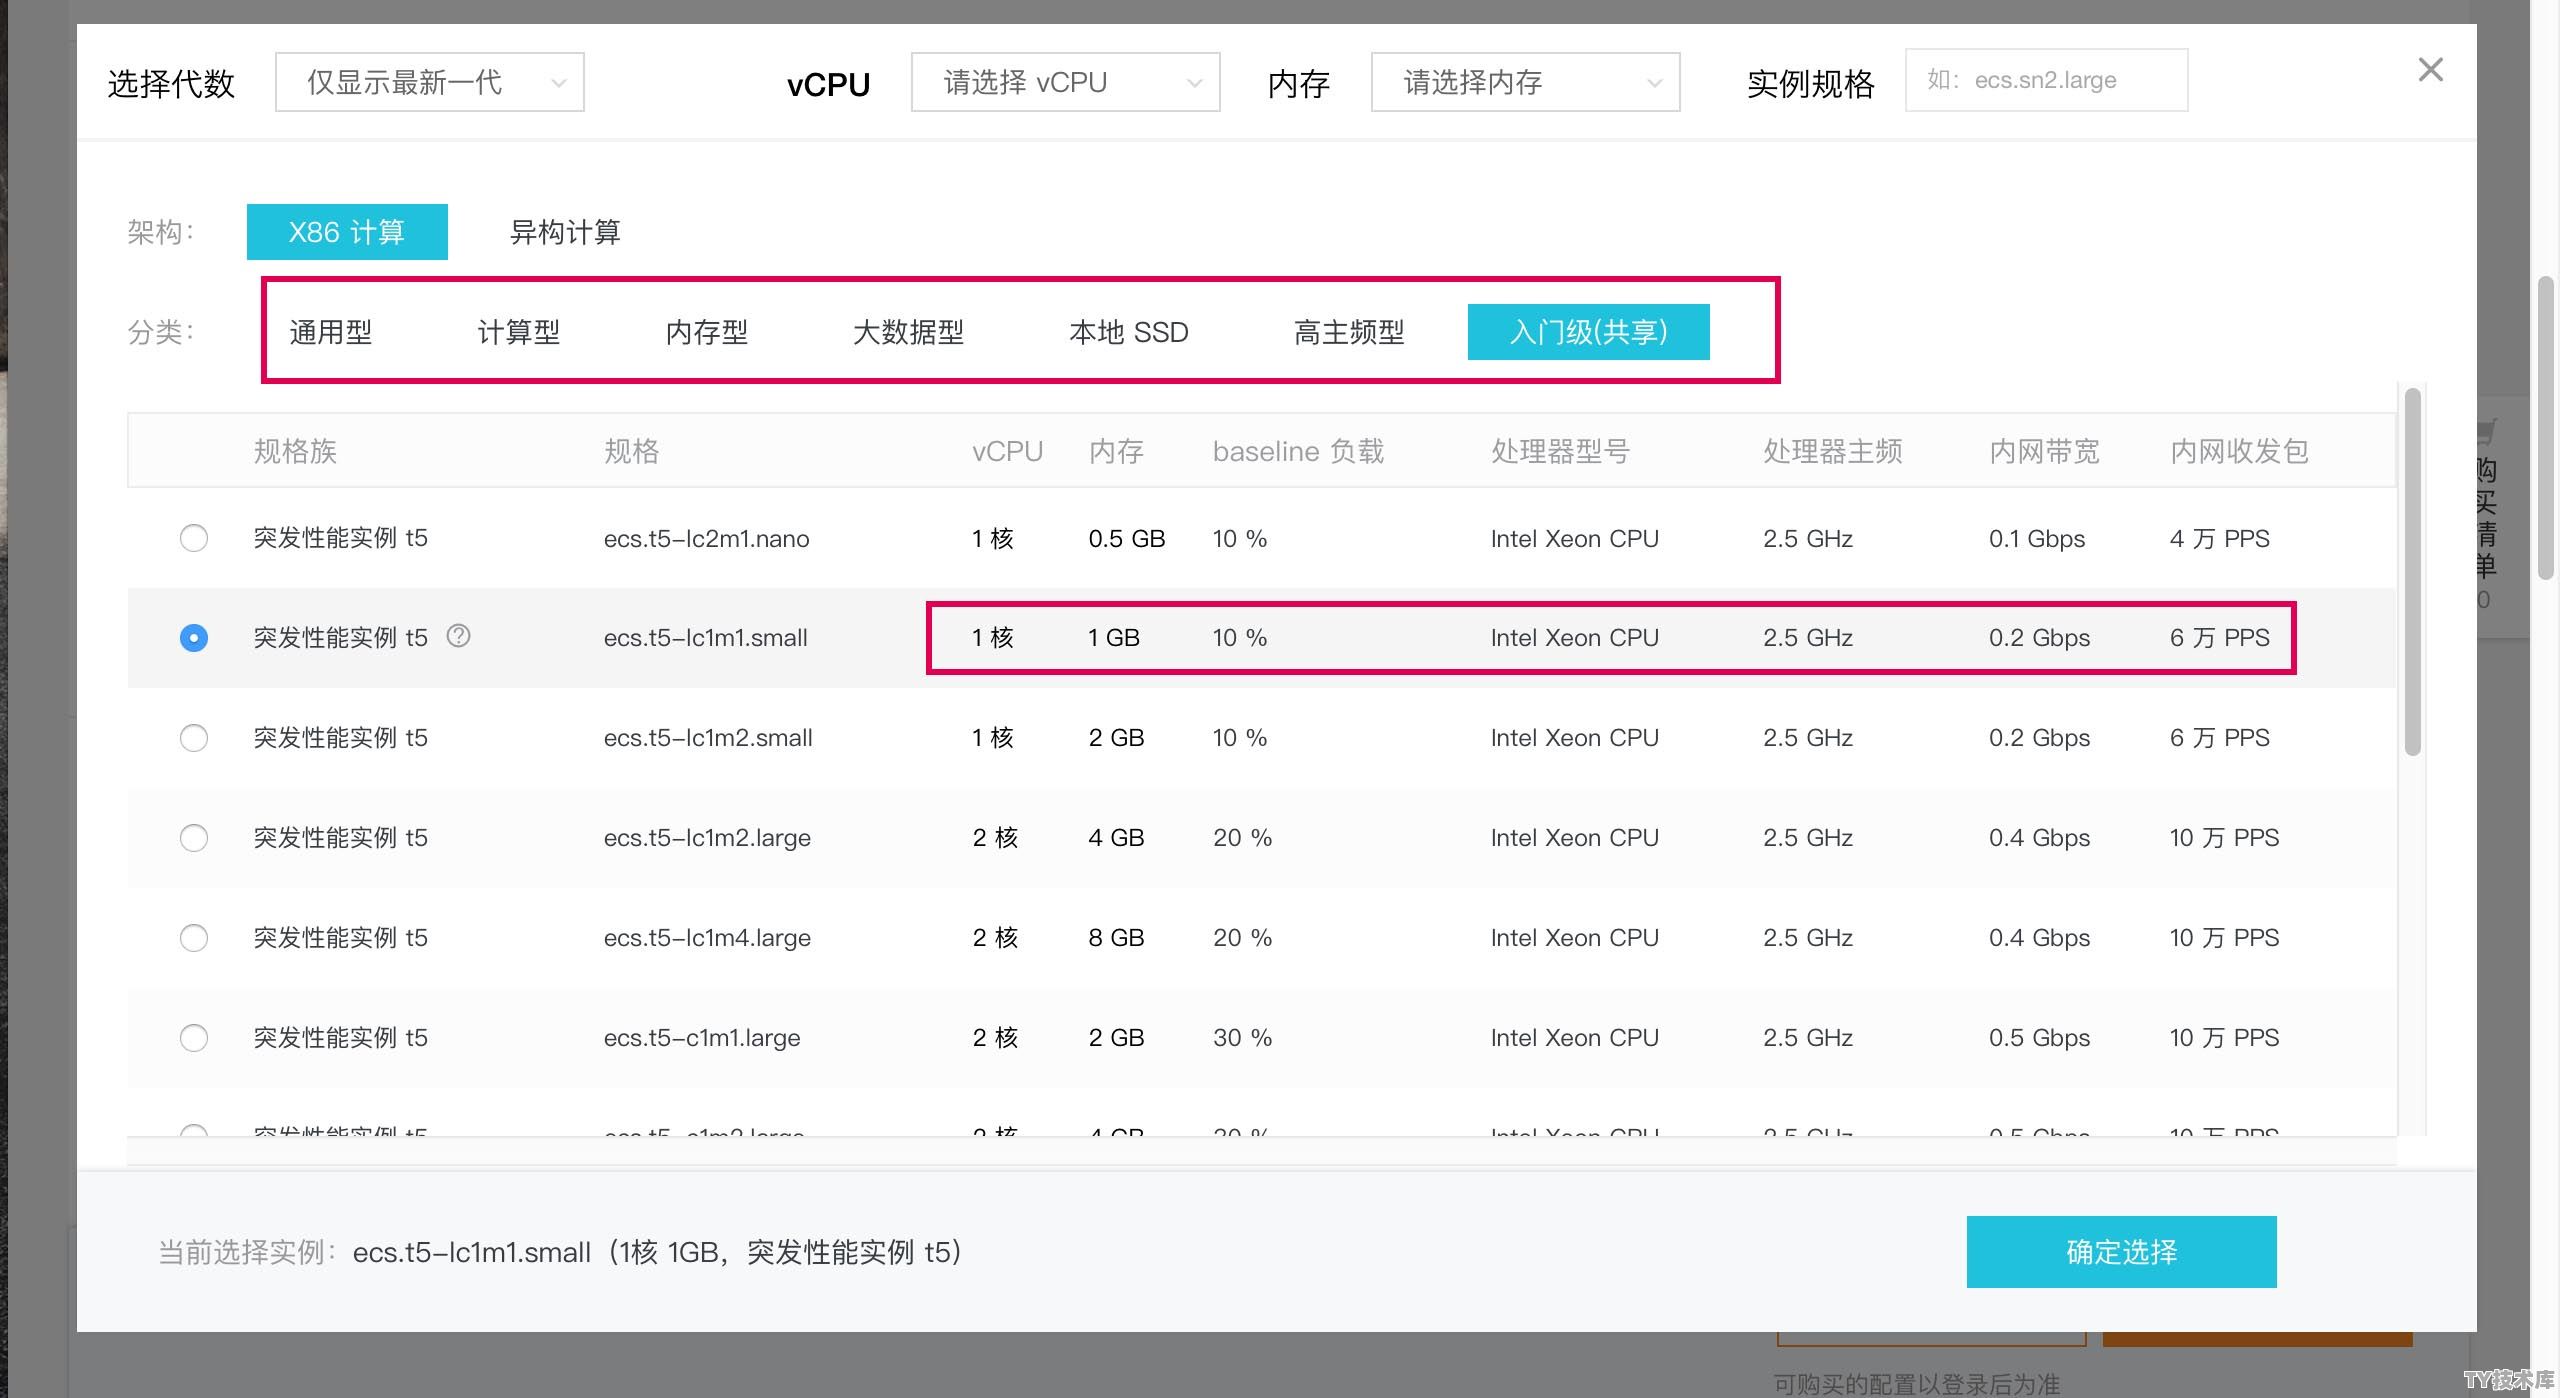
Task: Click the 4 万 PPS cell
Action: pyautogui.click(x=2219, y=538)
